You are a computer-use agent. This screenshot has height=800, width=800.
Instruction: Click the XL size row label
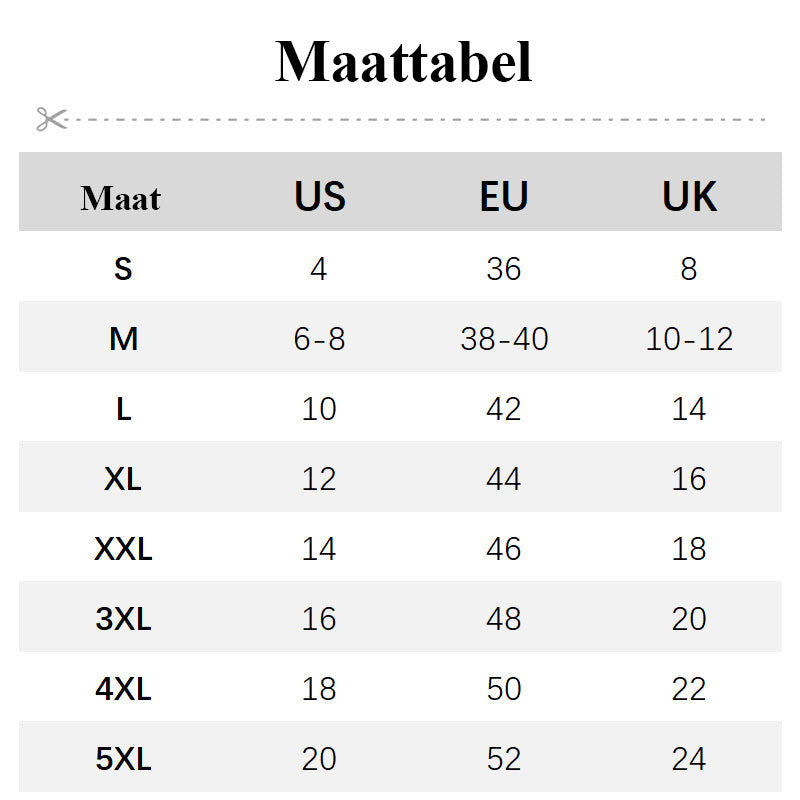[x=123, y=479]
